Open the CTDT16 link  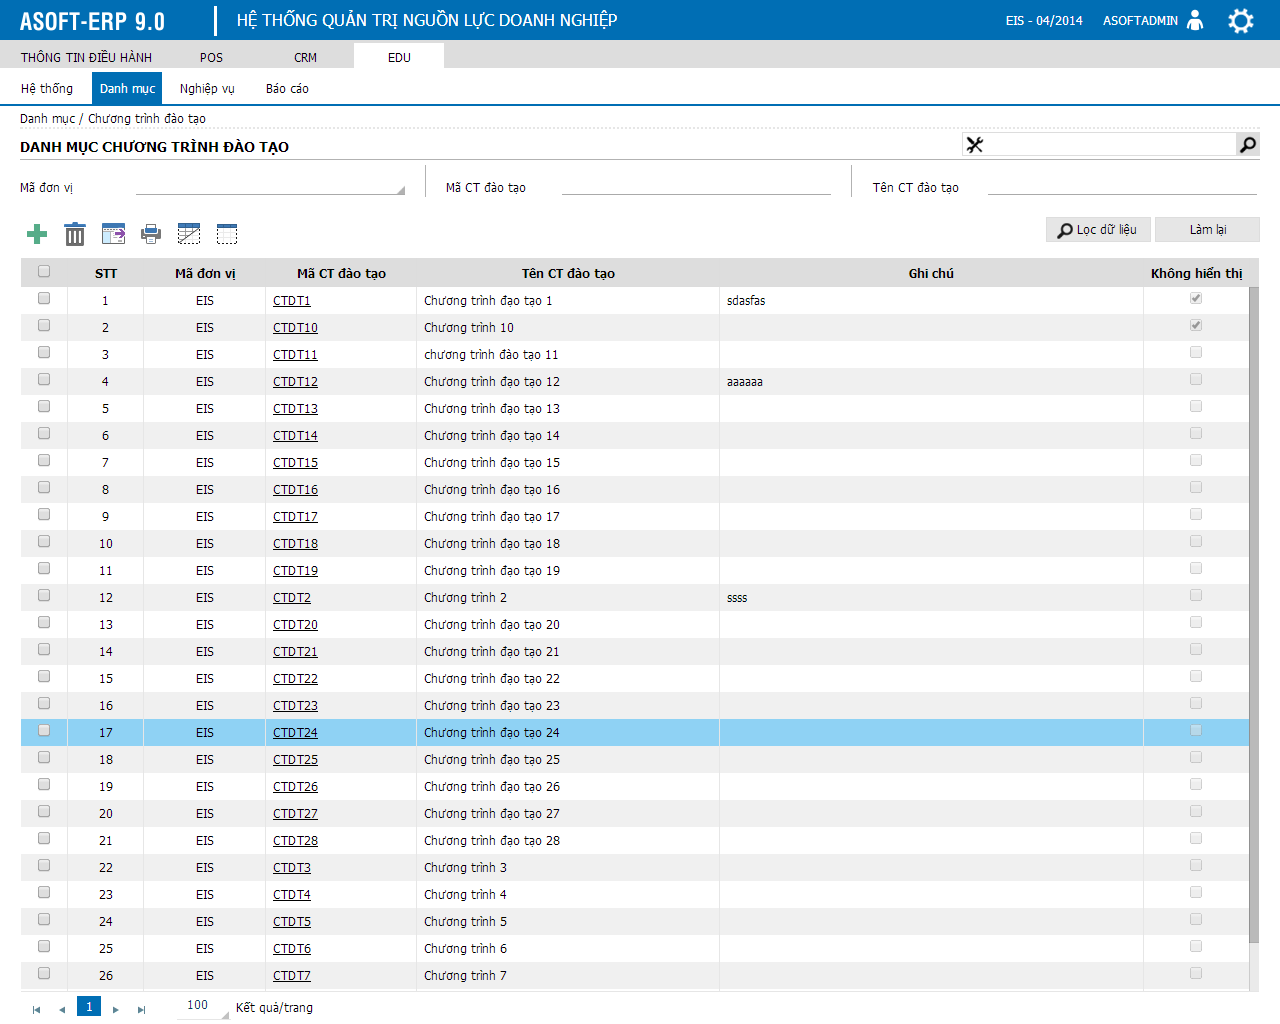[x=295, y=489]
